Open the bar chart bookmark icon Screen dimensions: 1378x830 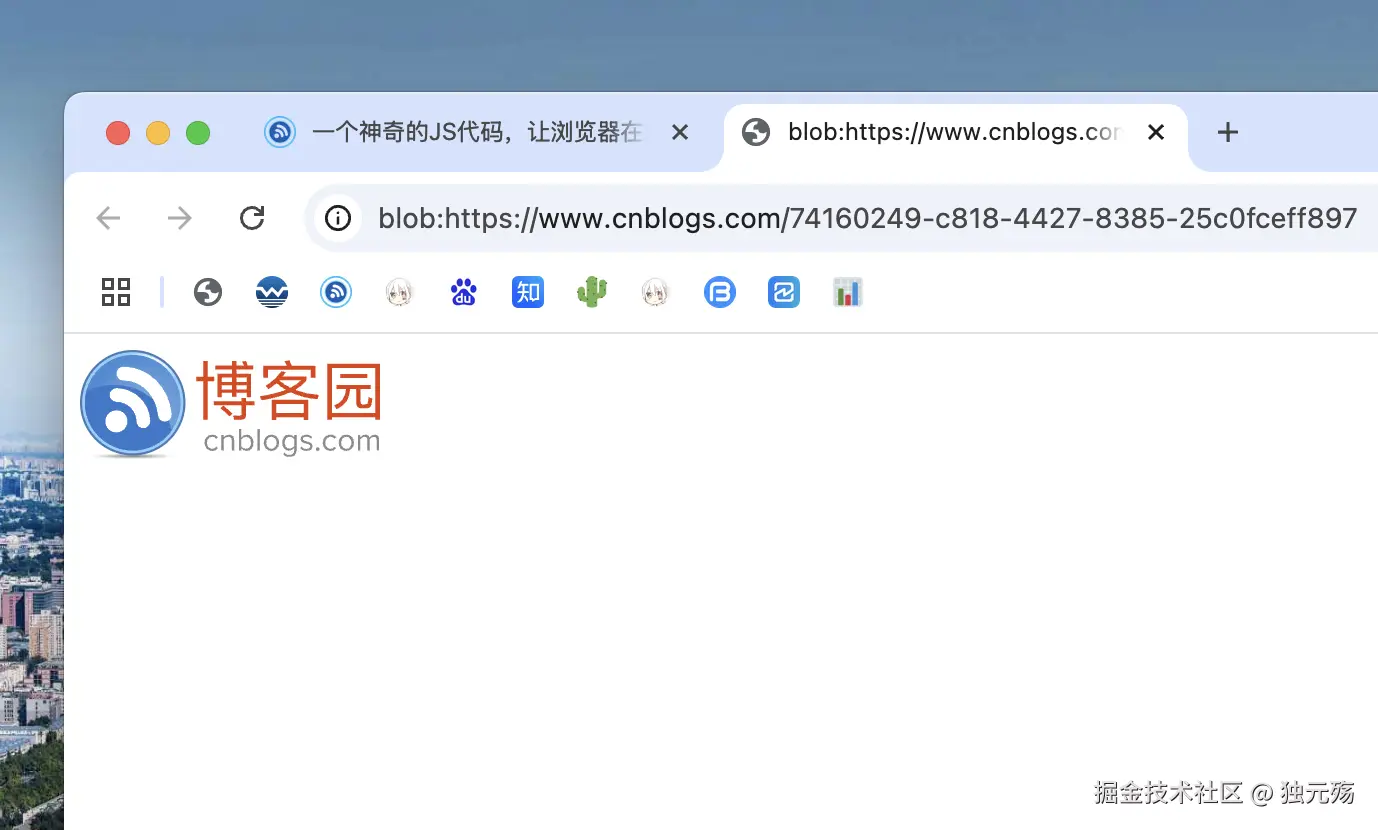click(x=848, y=292)
